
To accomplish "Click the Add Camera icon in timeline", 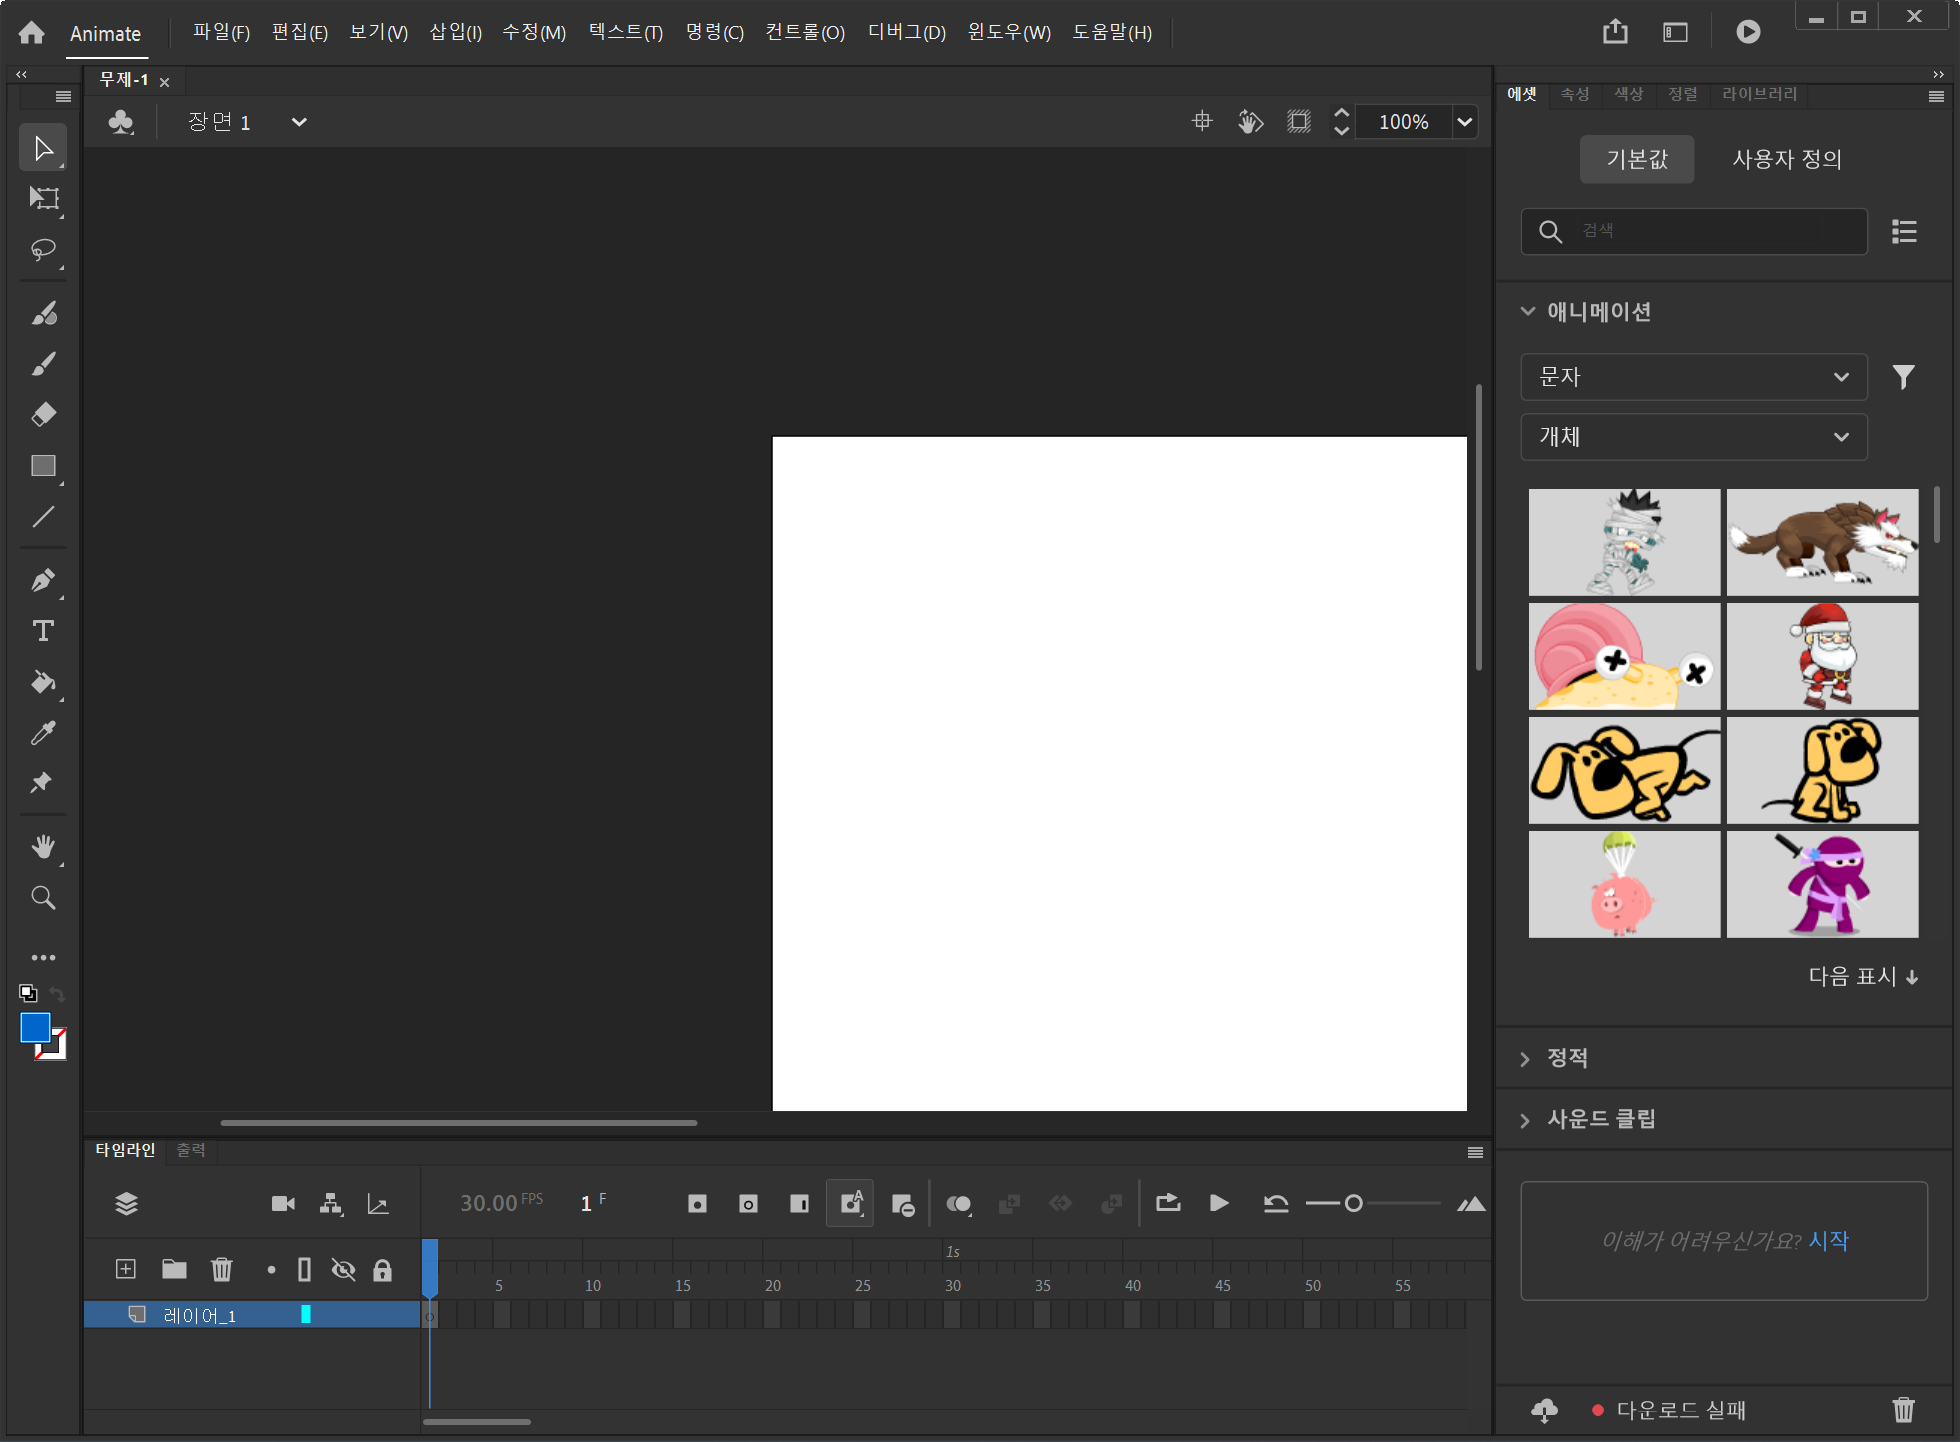I will point(283,1203).
